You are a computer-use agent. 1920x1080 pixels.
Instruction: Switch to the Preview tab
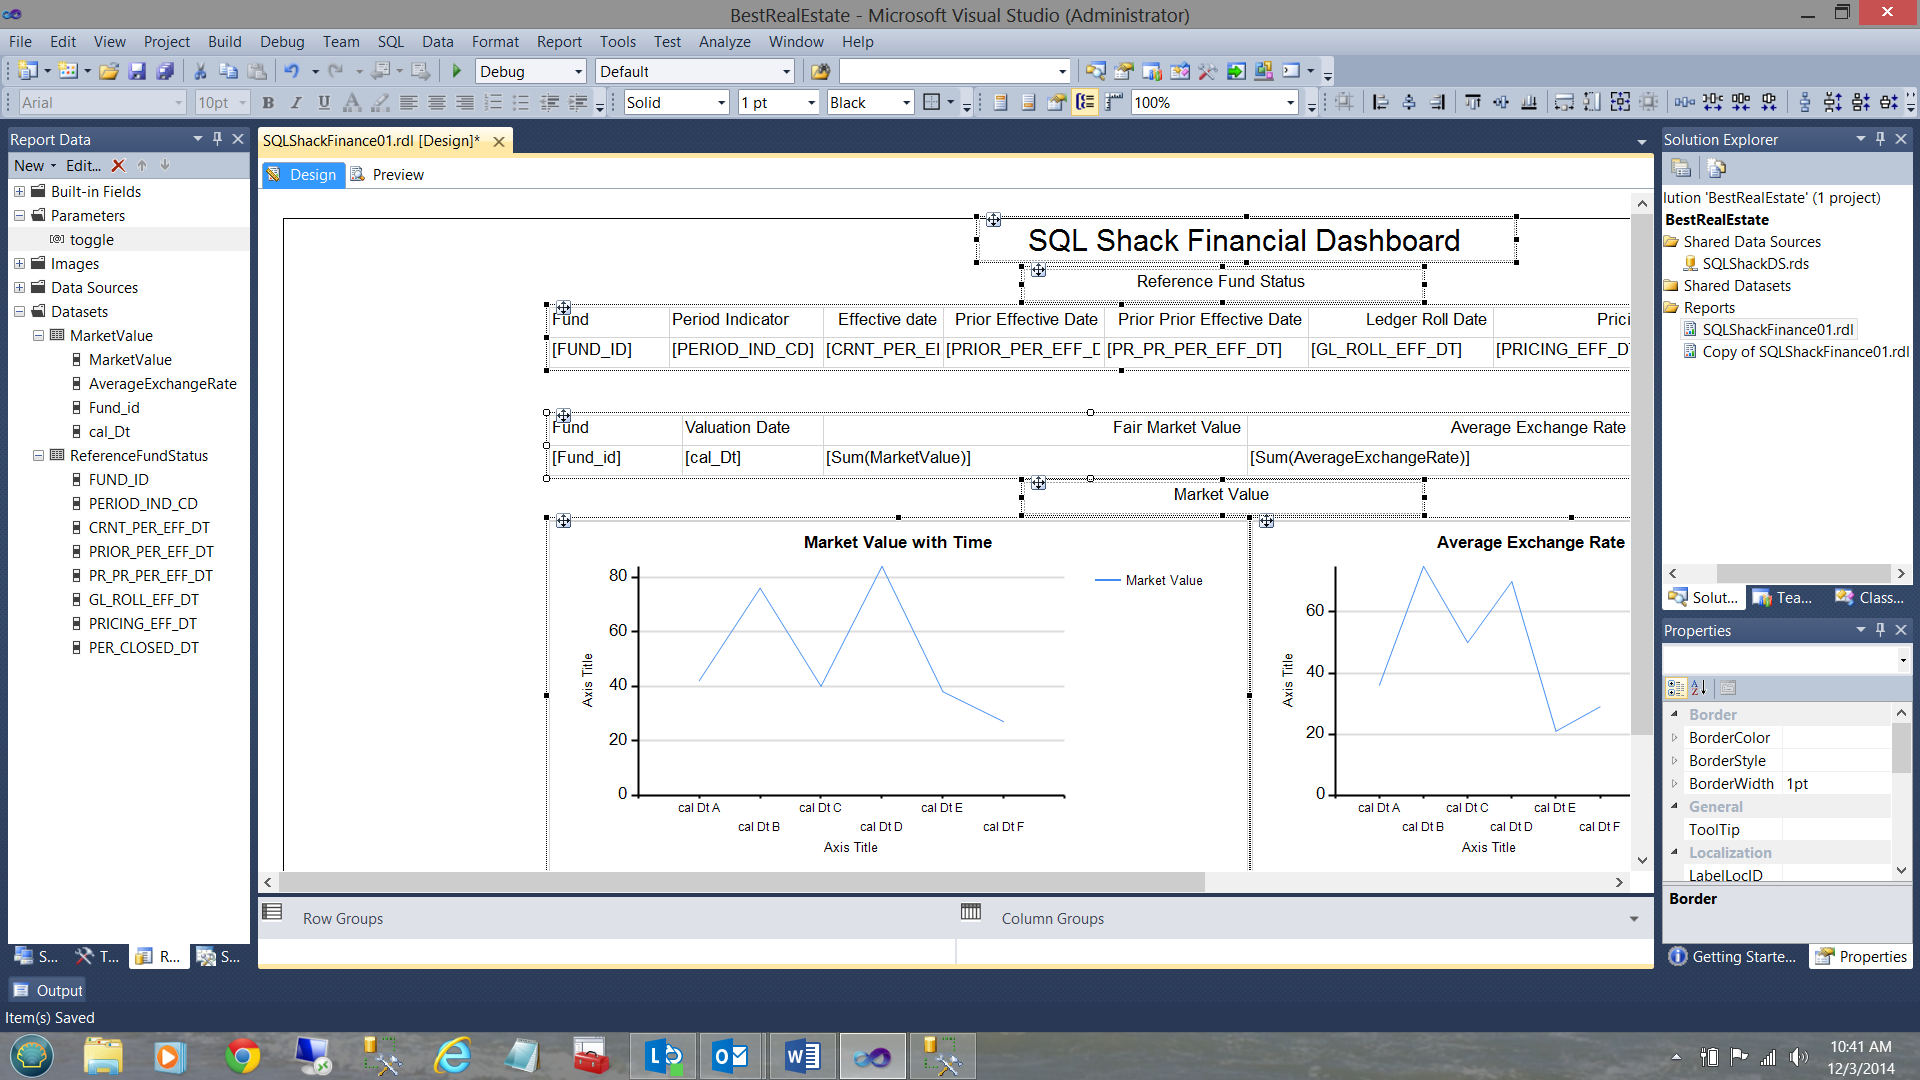pos(388,174)
